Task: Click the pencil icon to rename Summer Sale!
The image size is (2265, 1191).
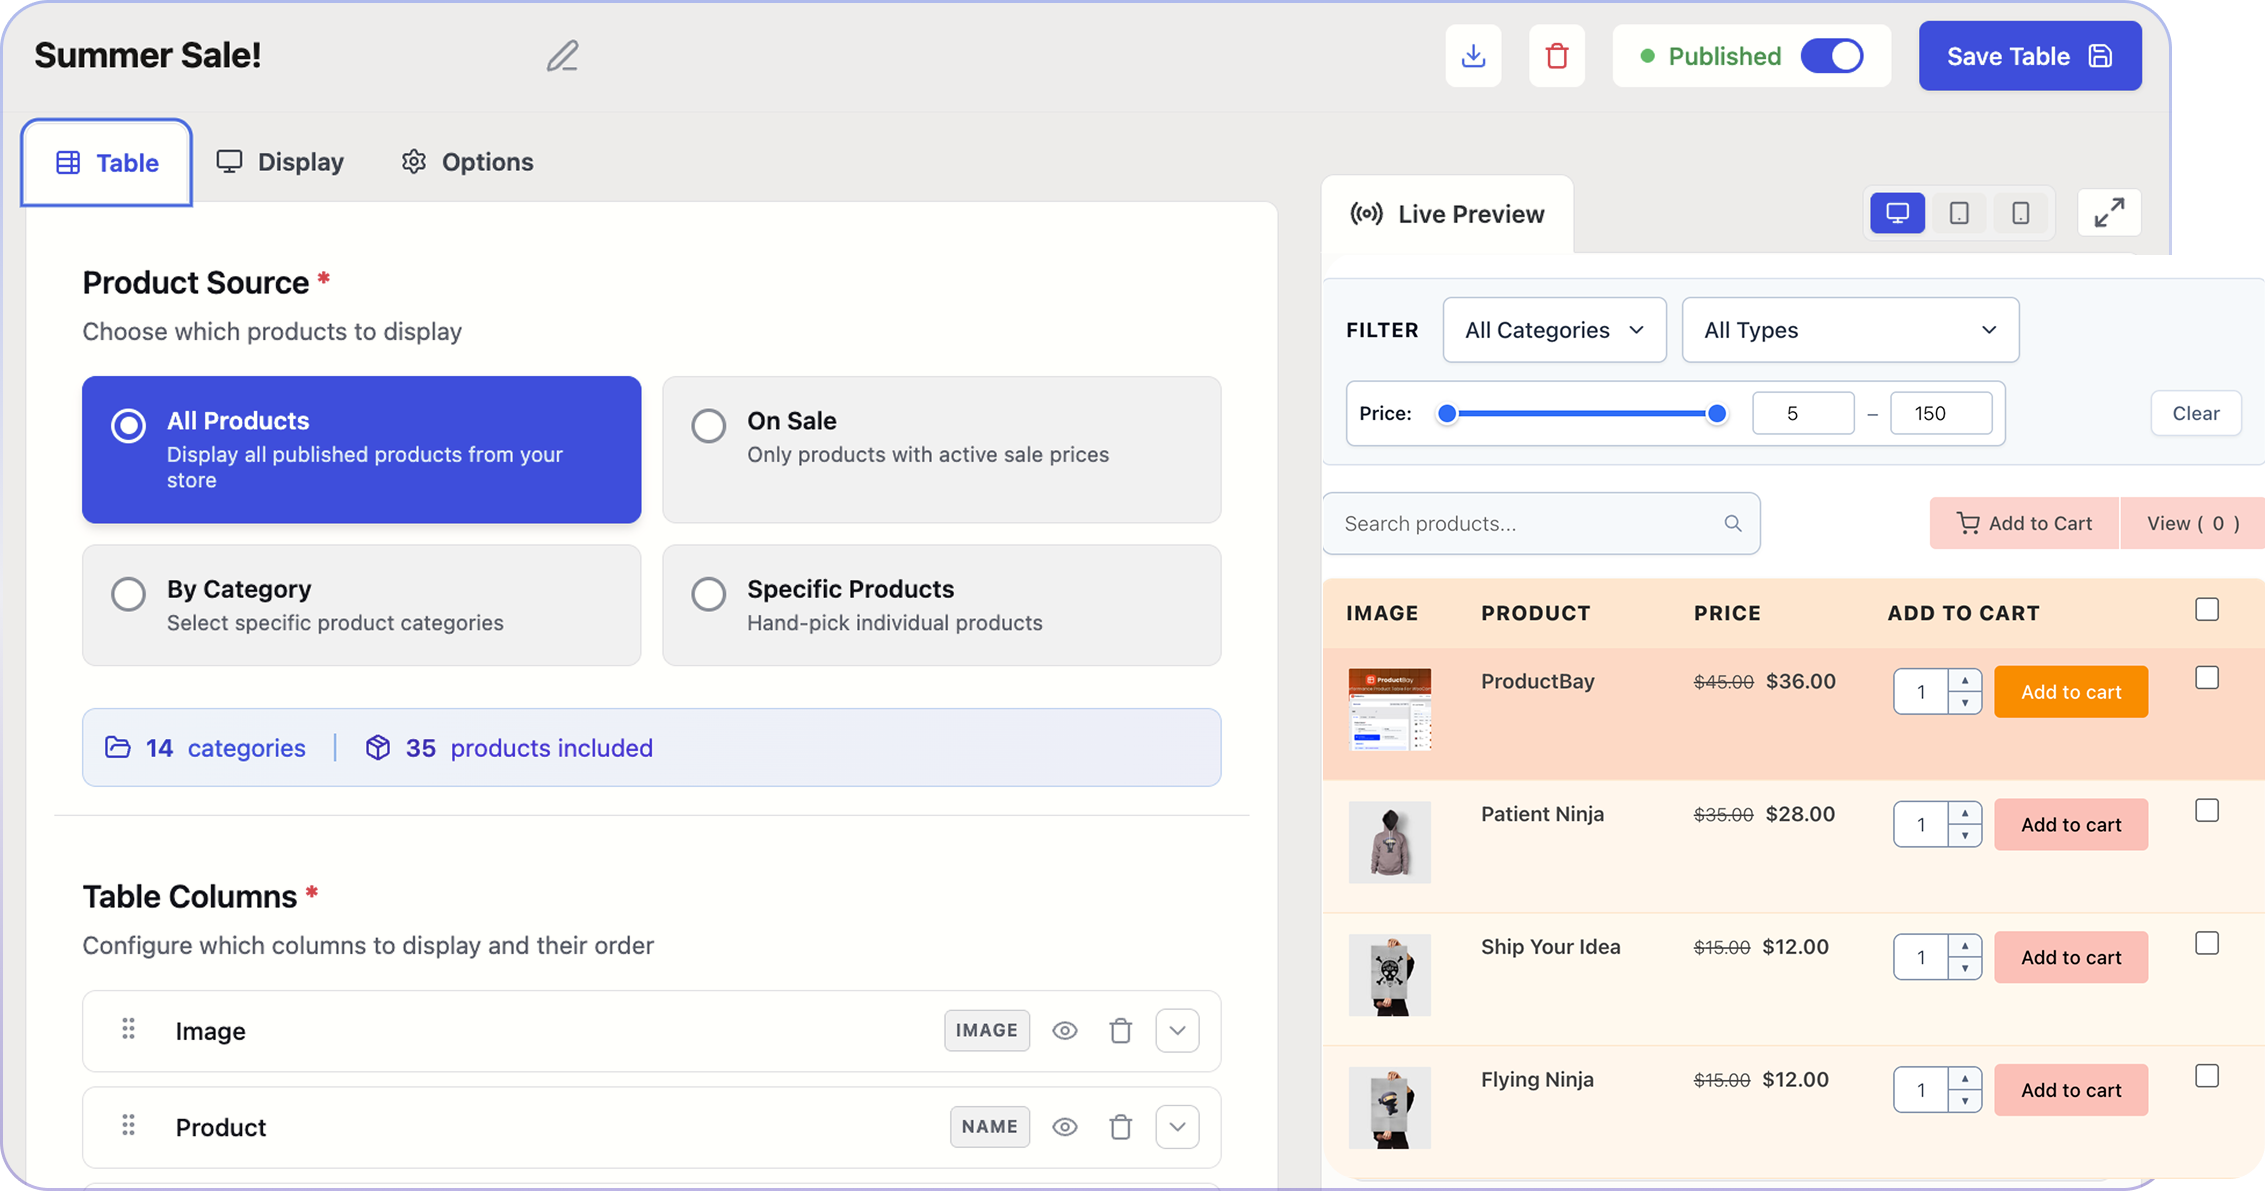Action: coord(562,56)
